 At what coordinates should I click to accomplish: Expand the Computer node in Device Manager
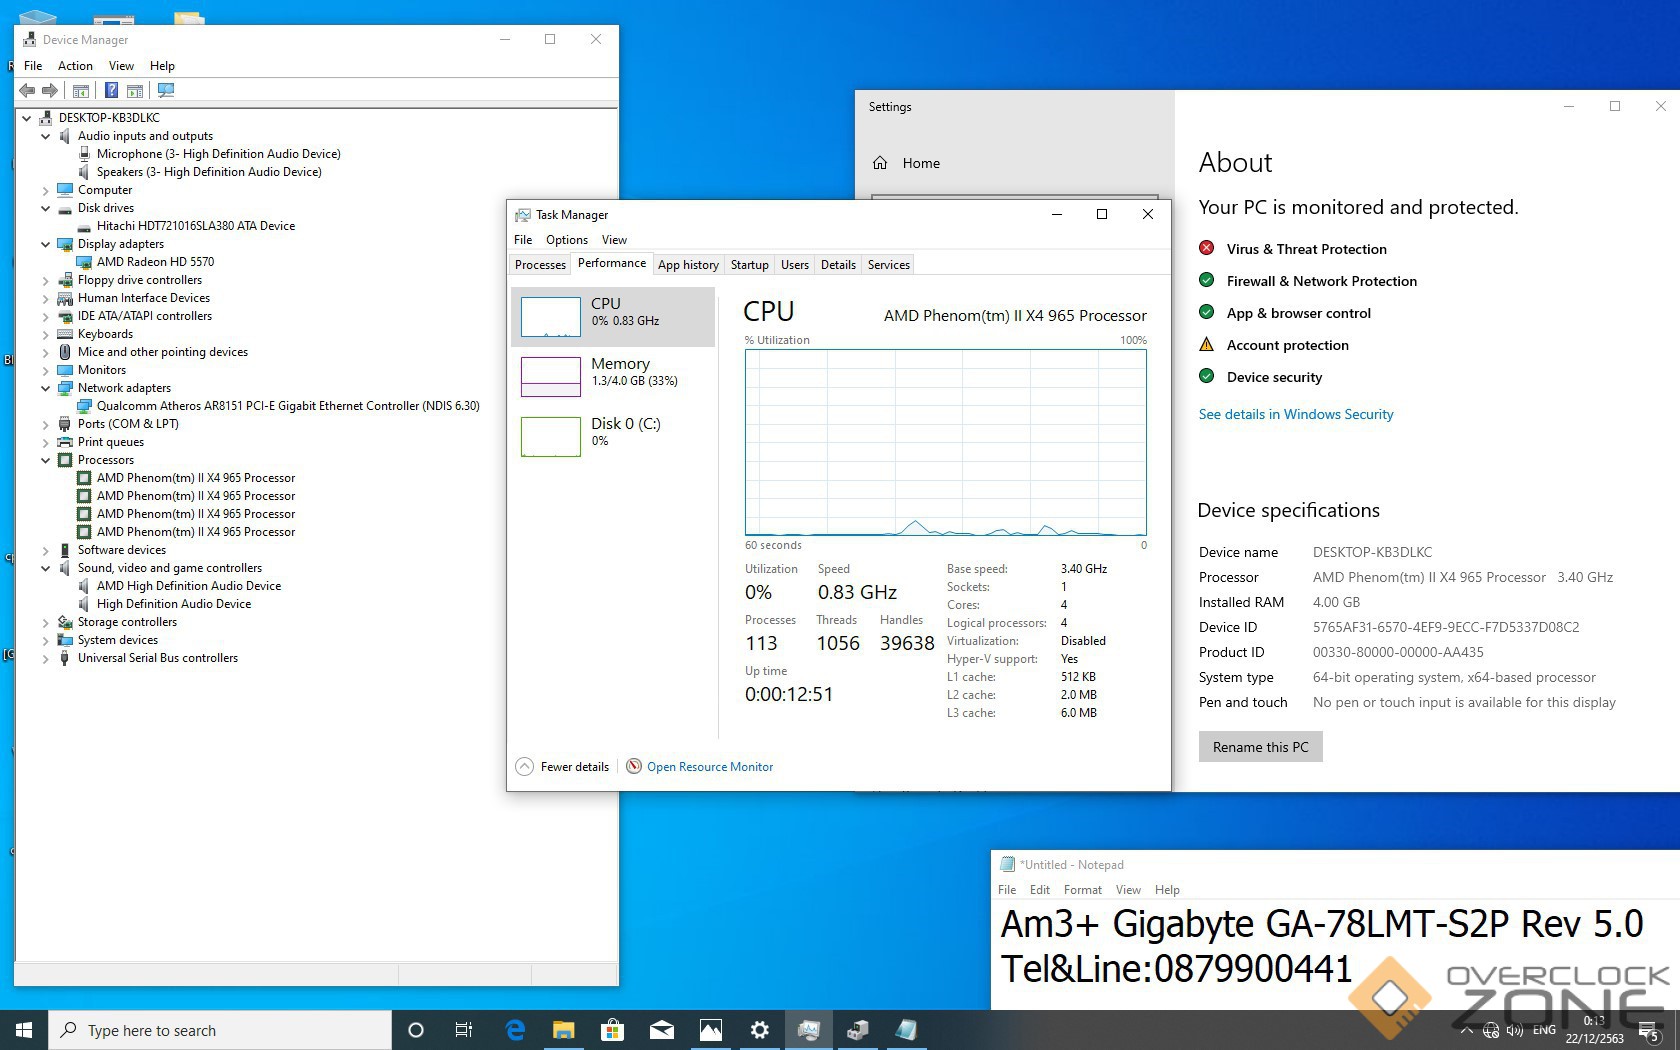45,190
